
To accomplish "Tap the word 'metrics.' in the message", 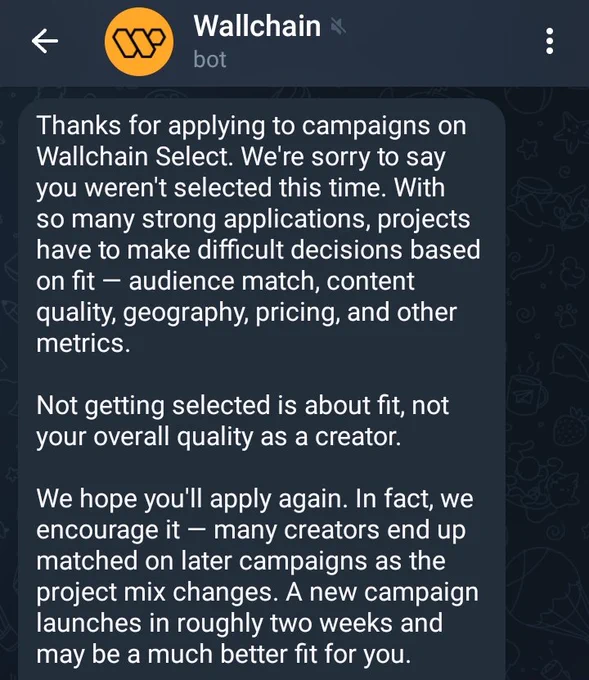I will 83,343.
